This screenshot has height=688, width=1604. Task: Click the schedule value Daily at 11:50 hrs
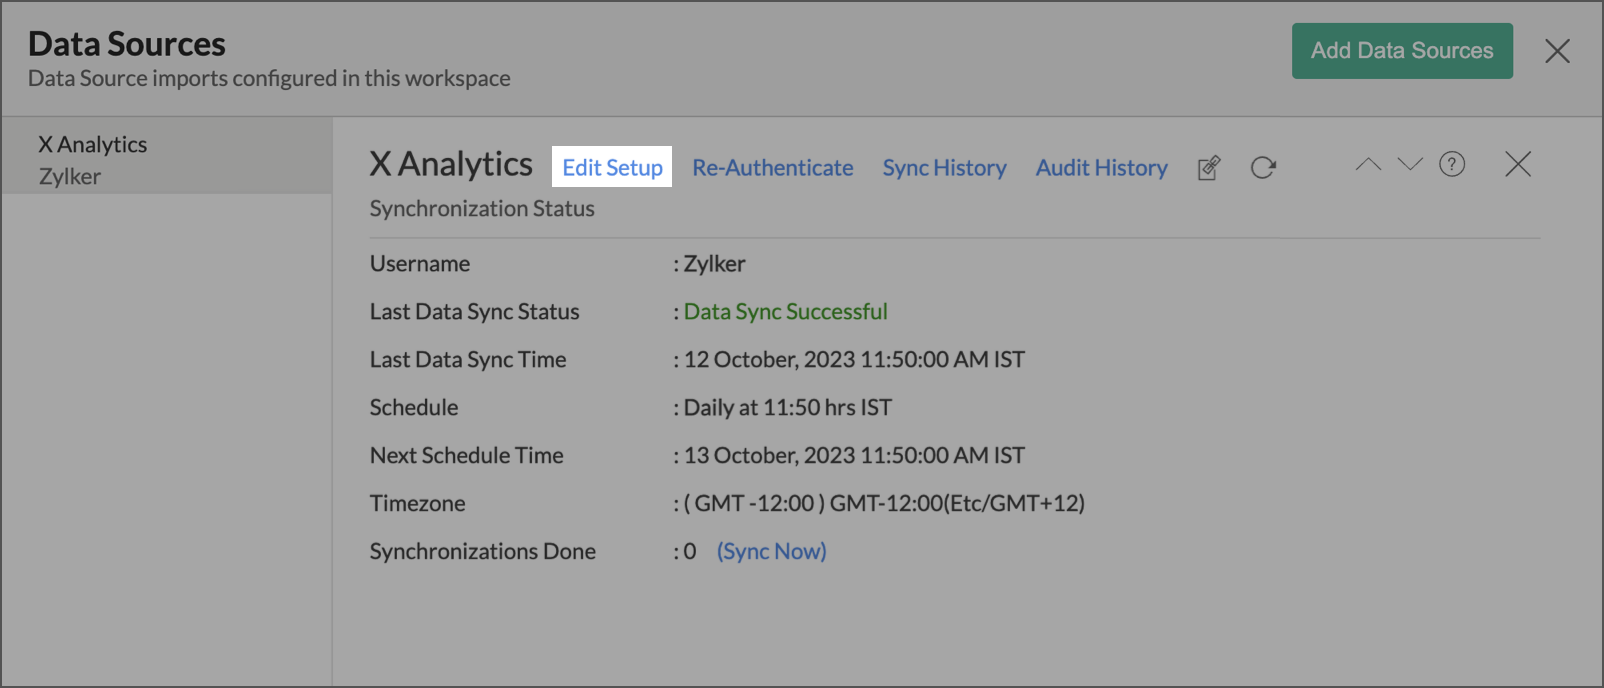(x=788, y=408)
